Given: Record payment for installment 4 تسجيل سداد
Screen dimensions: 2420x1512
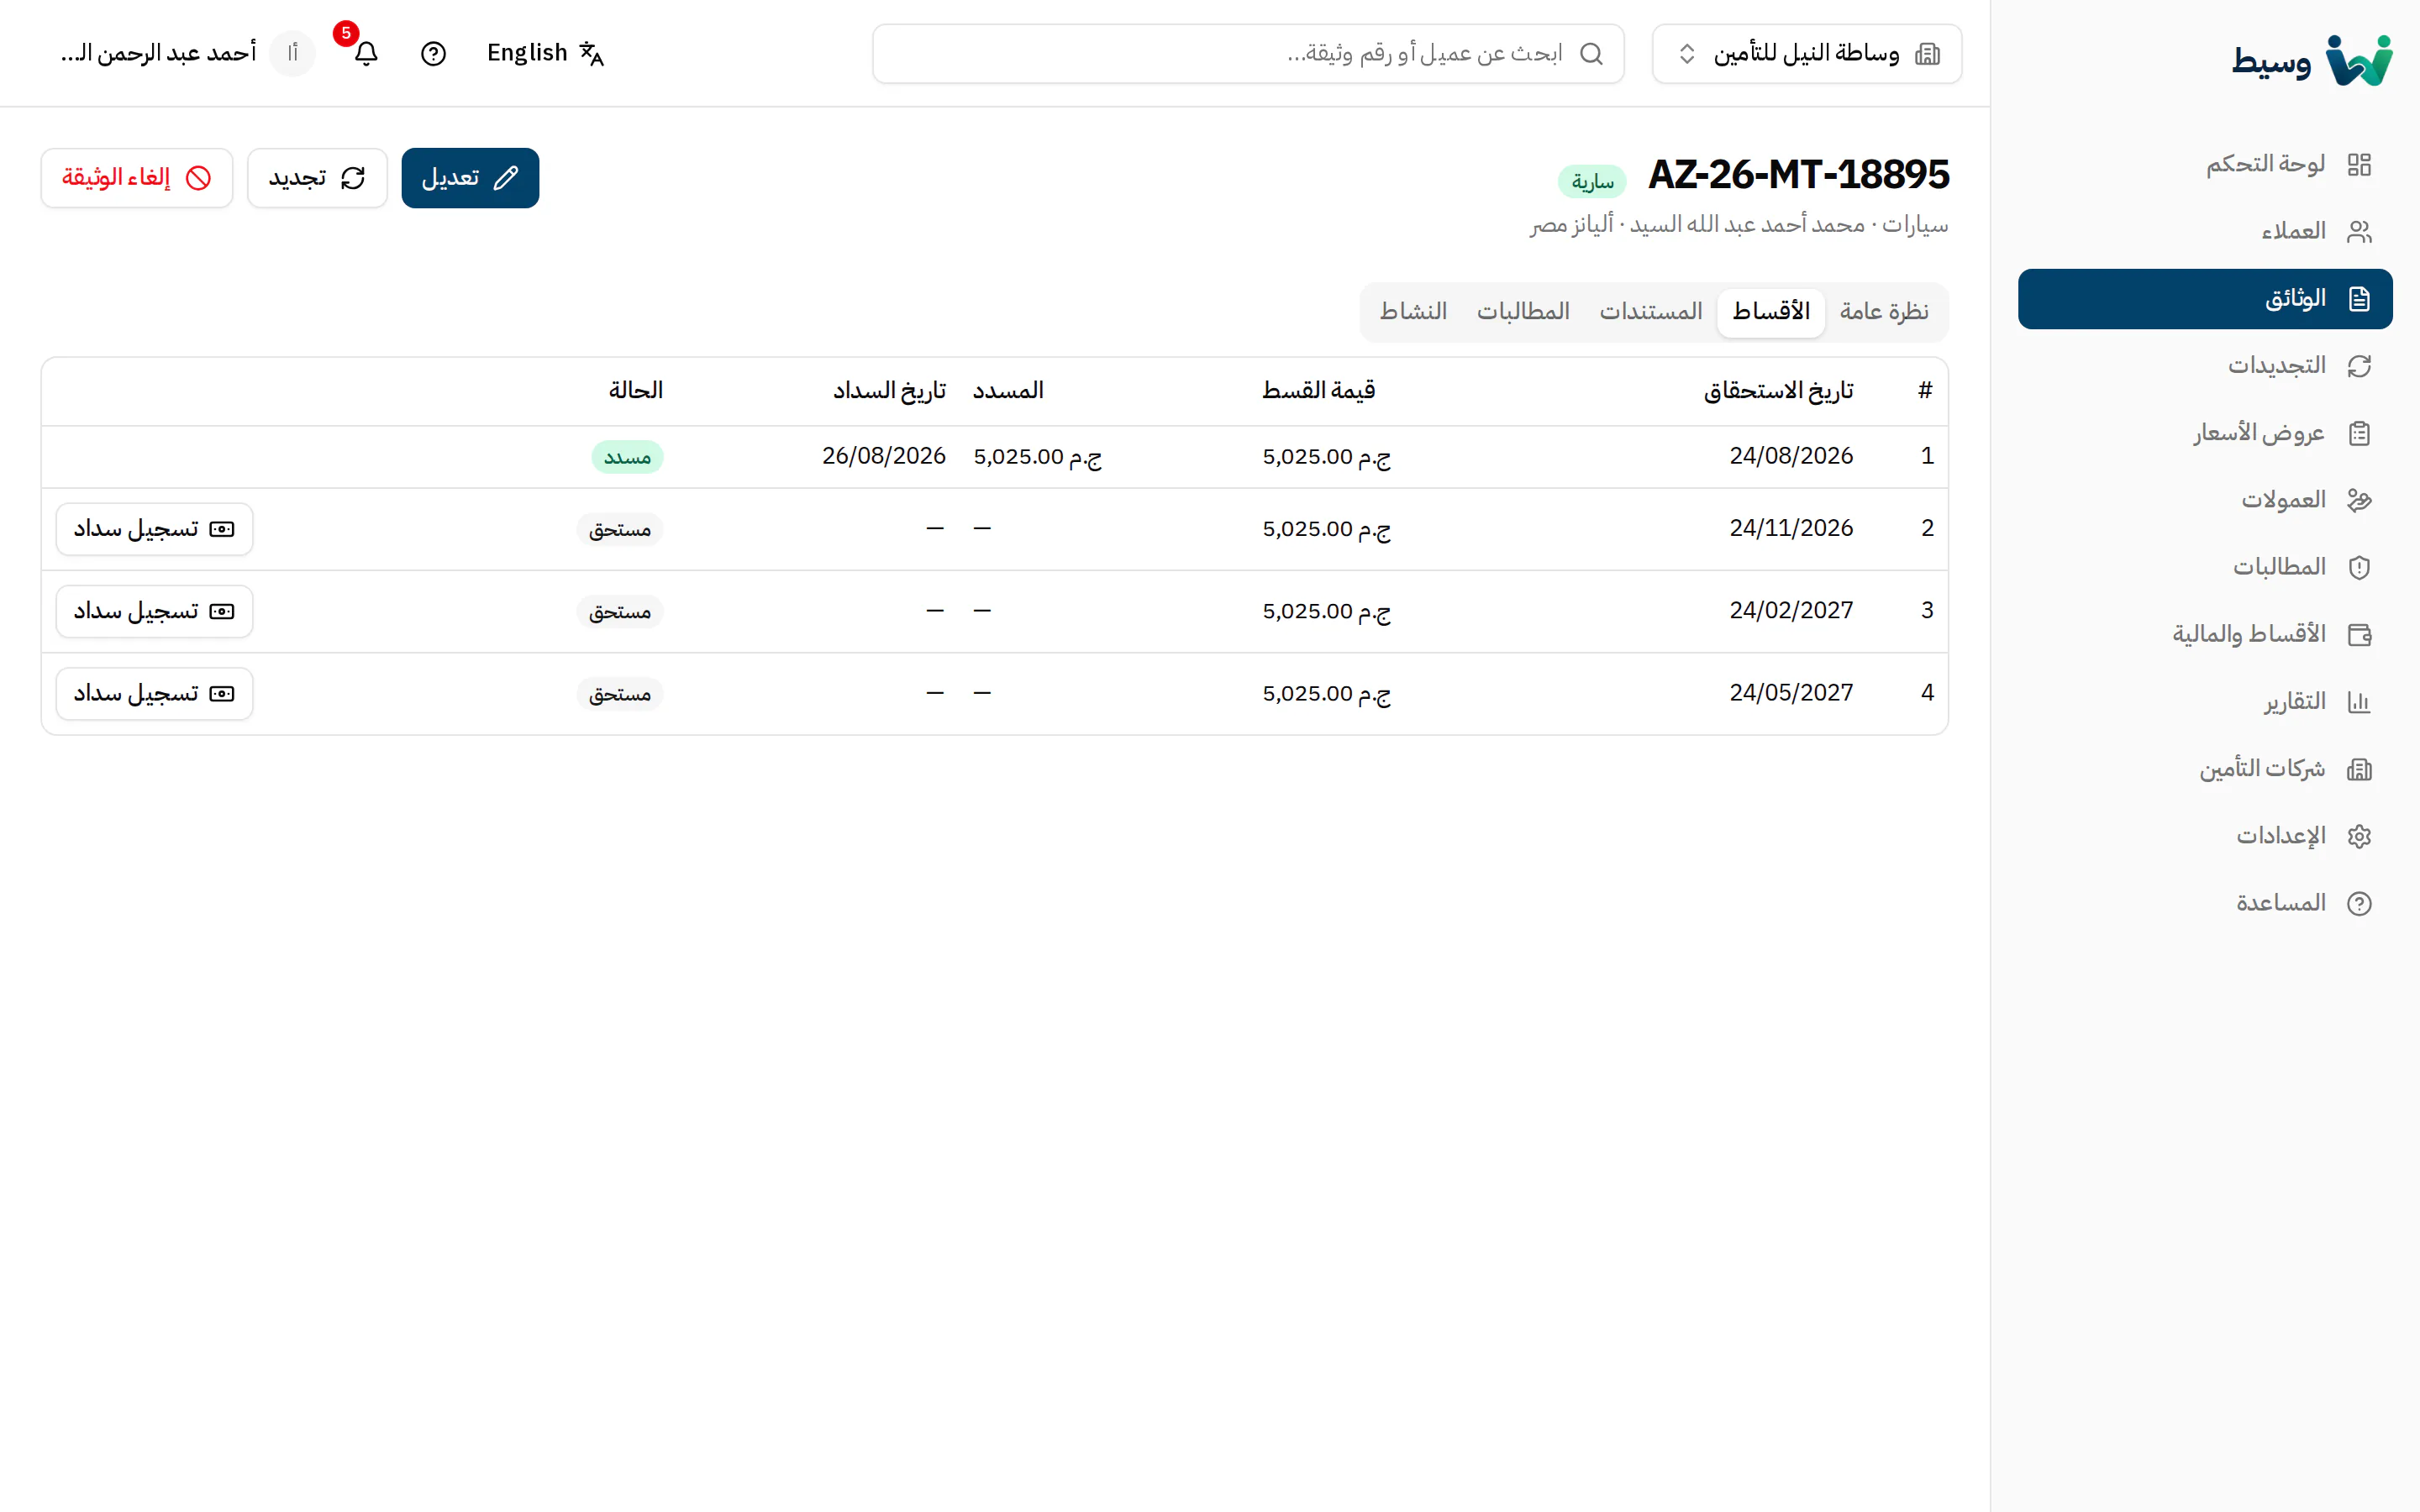Looking at the screenshot, I should point(154,694).
